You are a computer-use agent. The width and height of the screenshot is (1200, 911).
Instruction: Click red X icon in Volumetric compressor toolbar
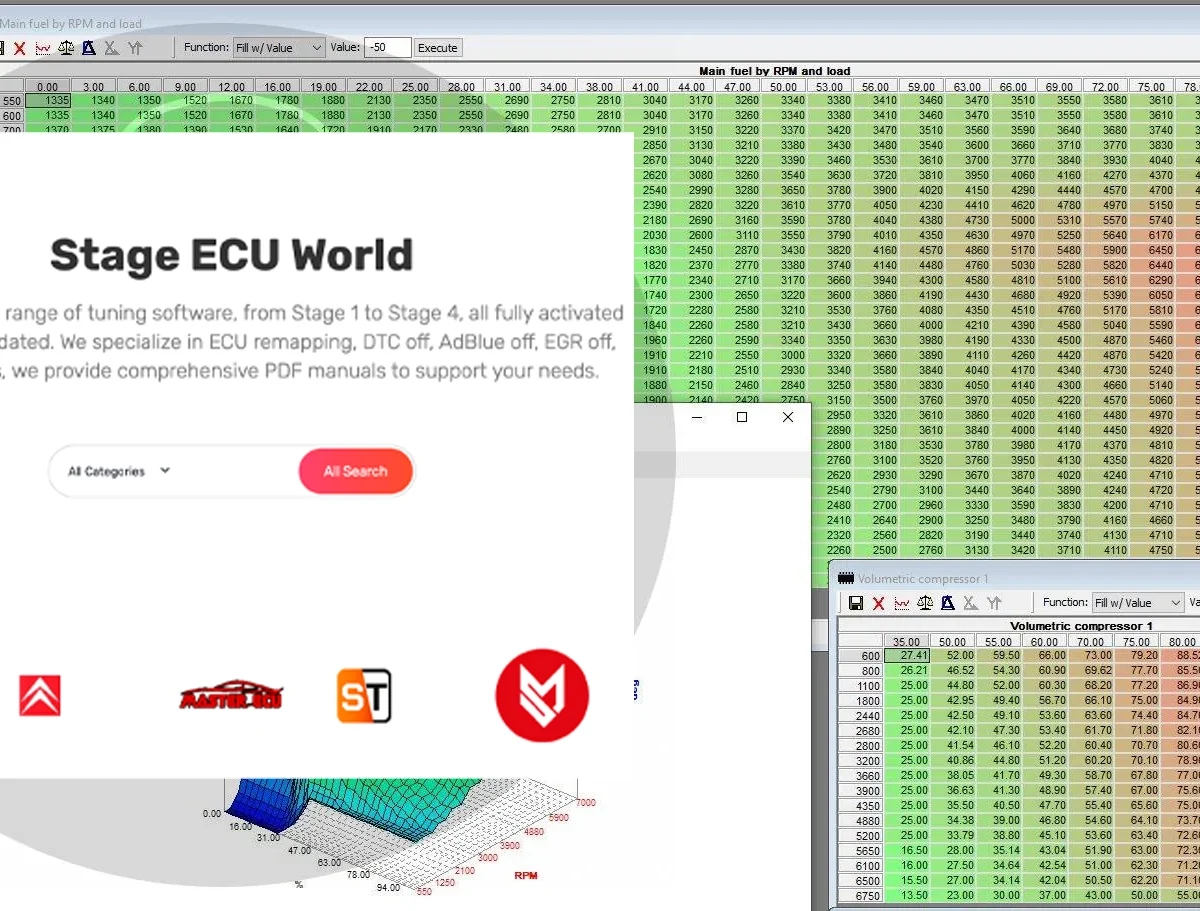(878, 603)
